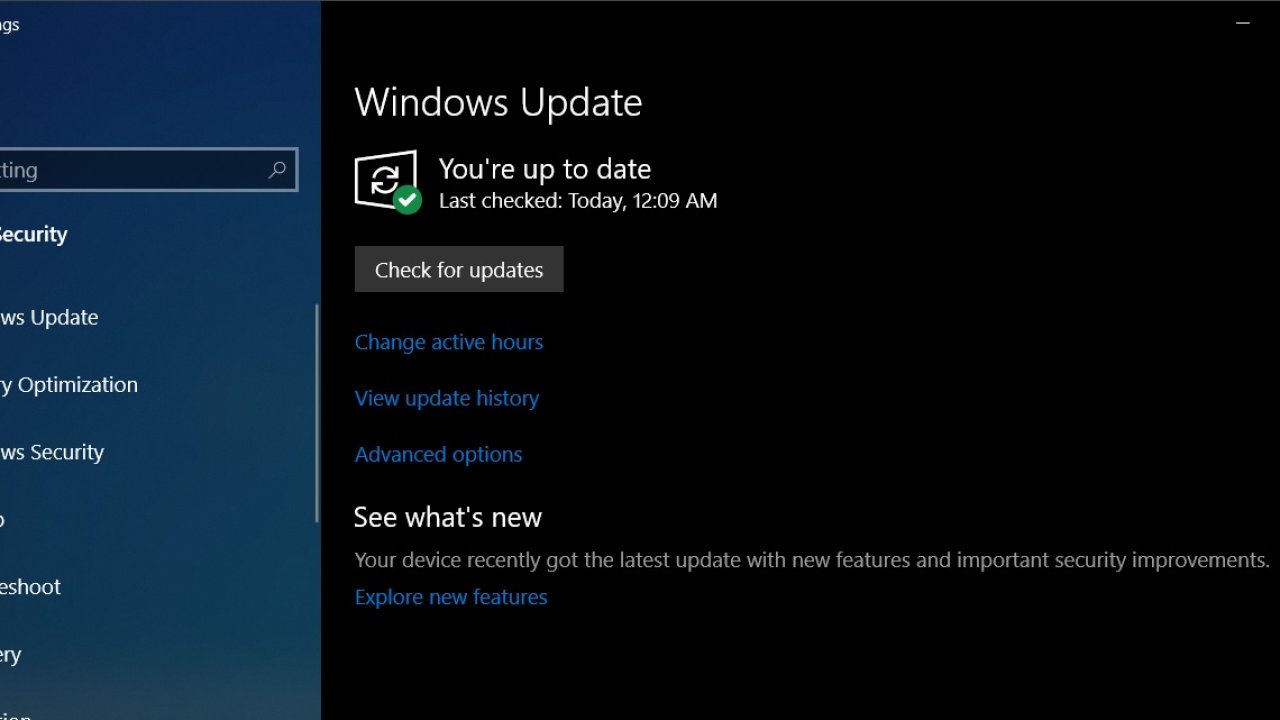Open the Change active hours link
Screen dimensions: 1280x720
point(449,342)
